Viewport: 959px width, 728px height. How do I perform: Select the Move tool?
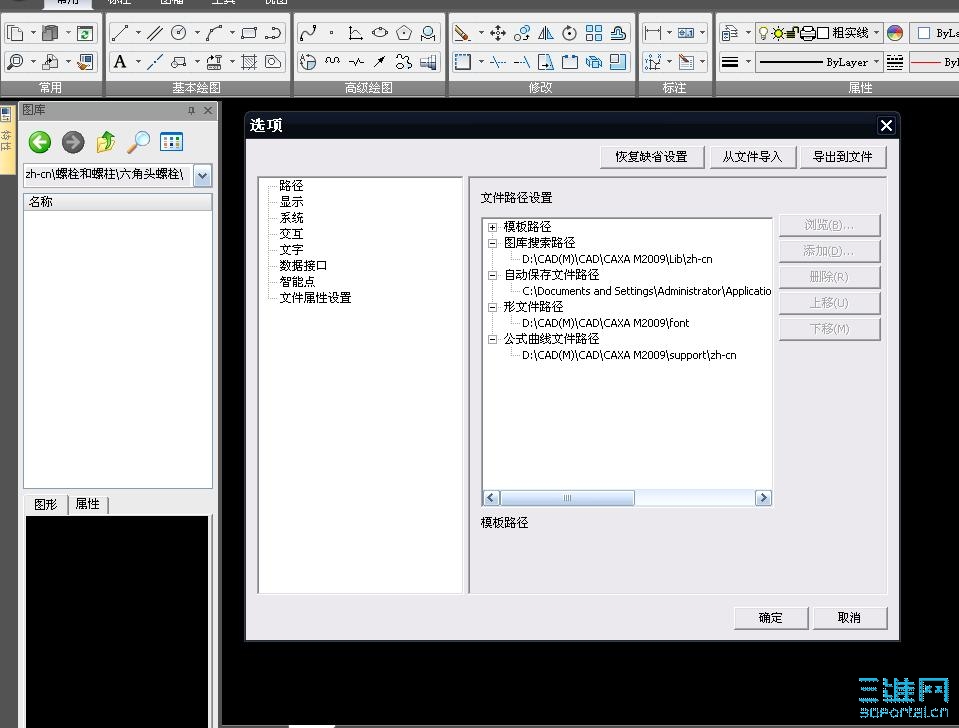(498, 32)
